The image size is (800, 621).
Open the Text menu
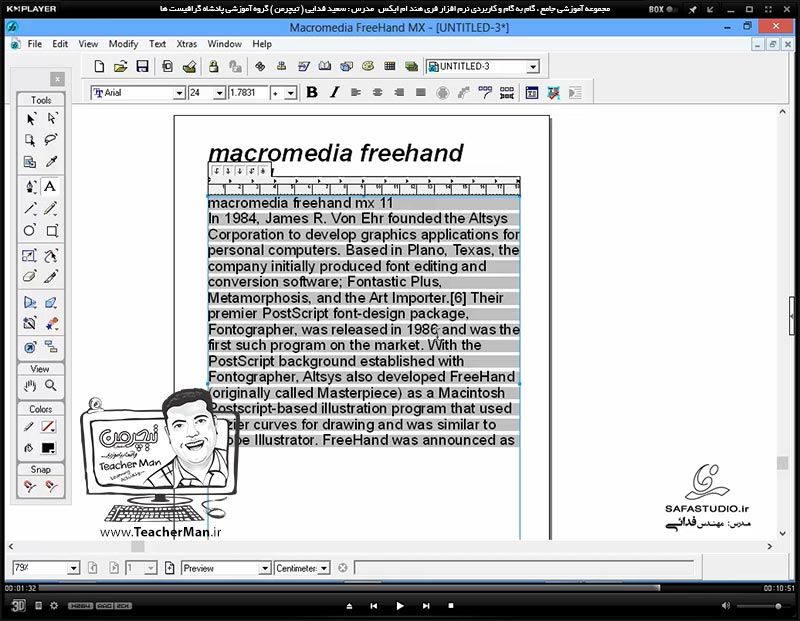(157, 44)
